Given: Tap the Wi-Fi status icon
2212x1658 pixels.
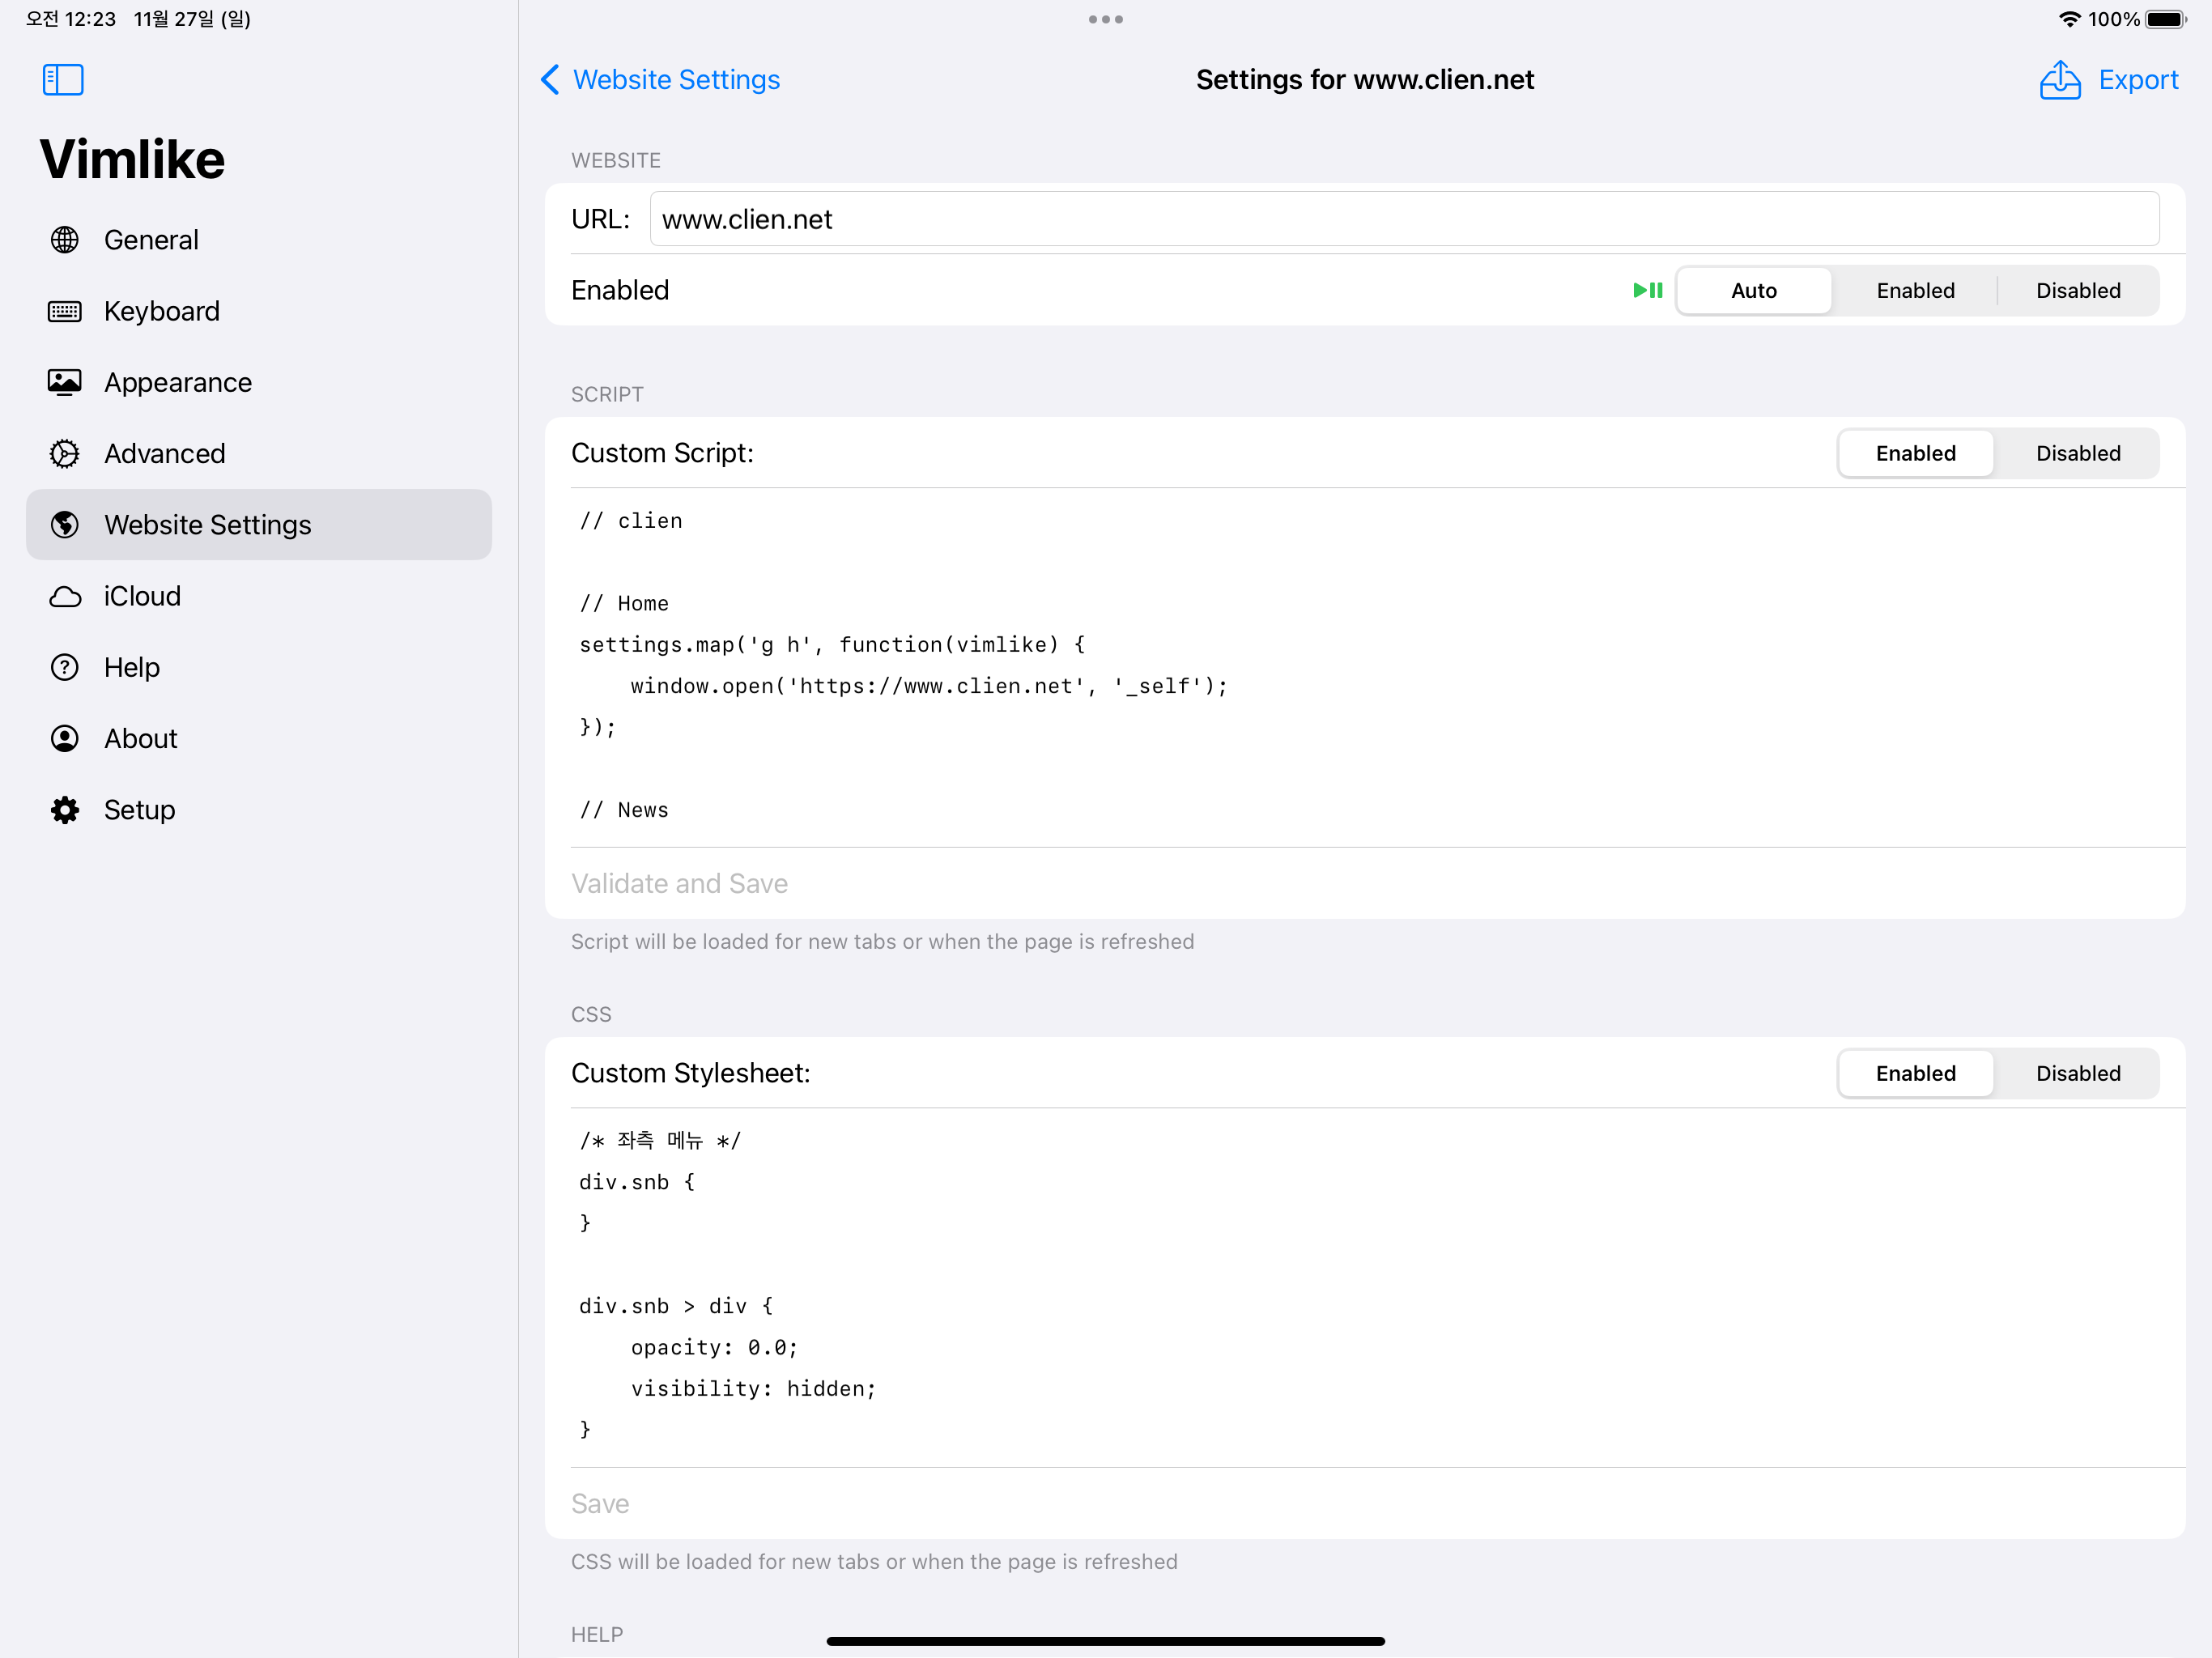Looking at the screenshot, I should (x=2069, y=19).
